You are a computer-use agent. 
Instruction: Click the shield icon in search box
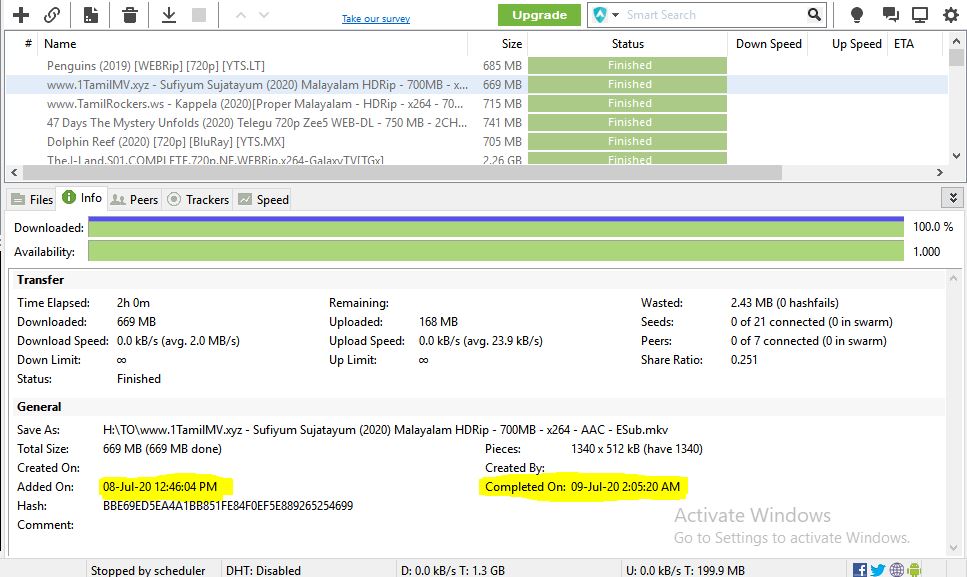(599, 15)
